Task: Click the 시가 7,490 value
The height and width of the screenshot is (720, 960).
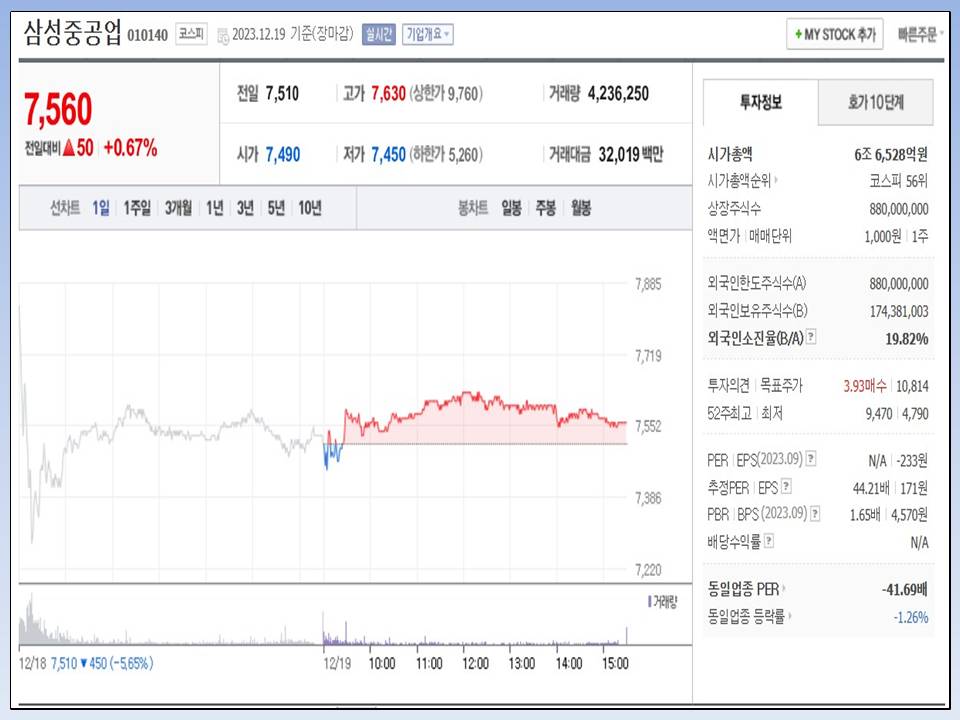Action: [x=283, y=154]
